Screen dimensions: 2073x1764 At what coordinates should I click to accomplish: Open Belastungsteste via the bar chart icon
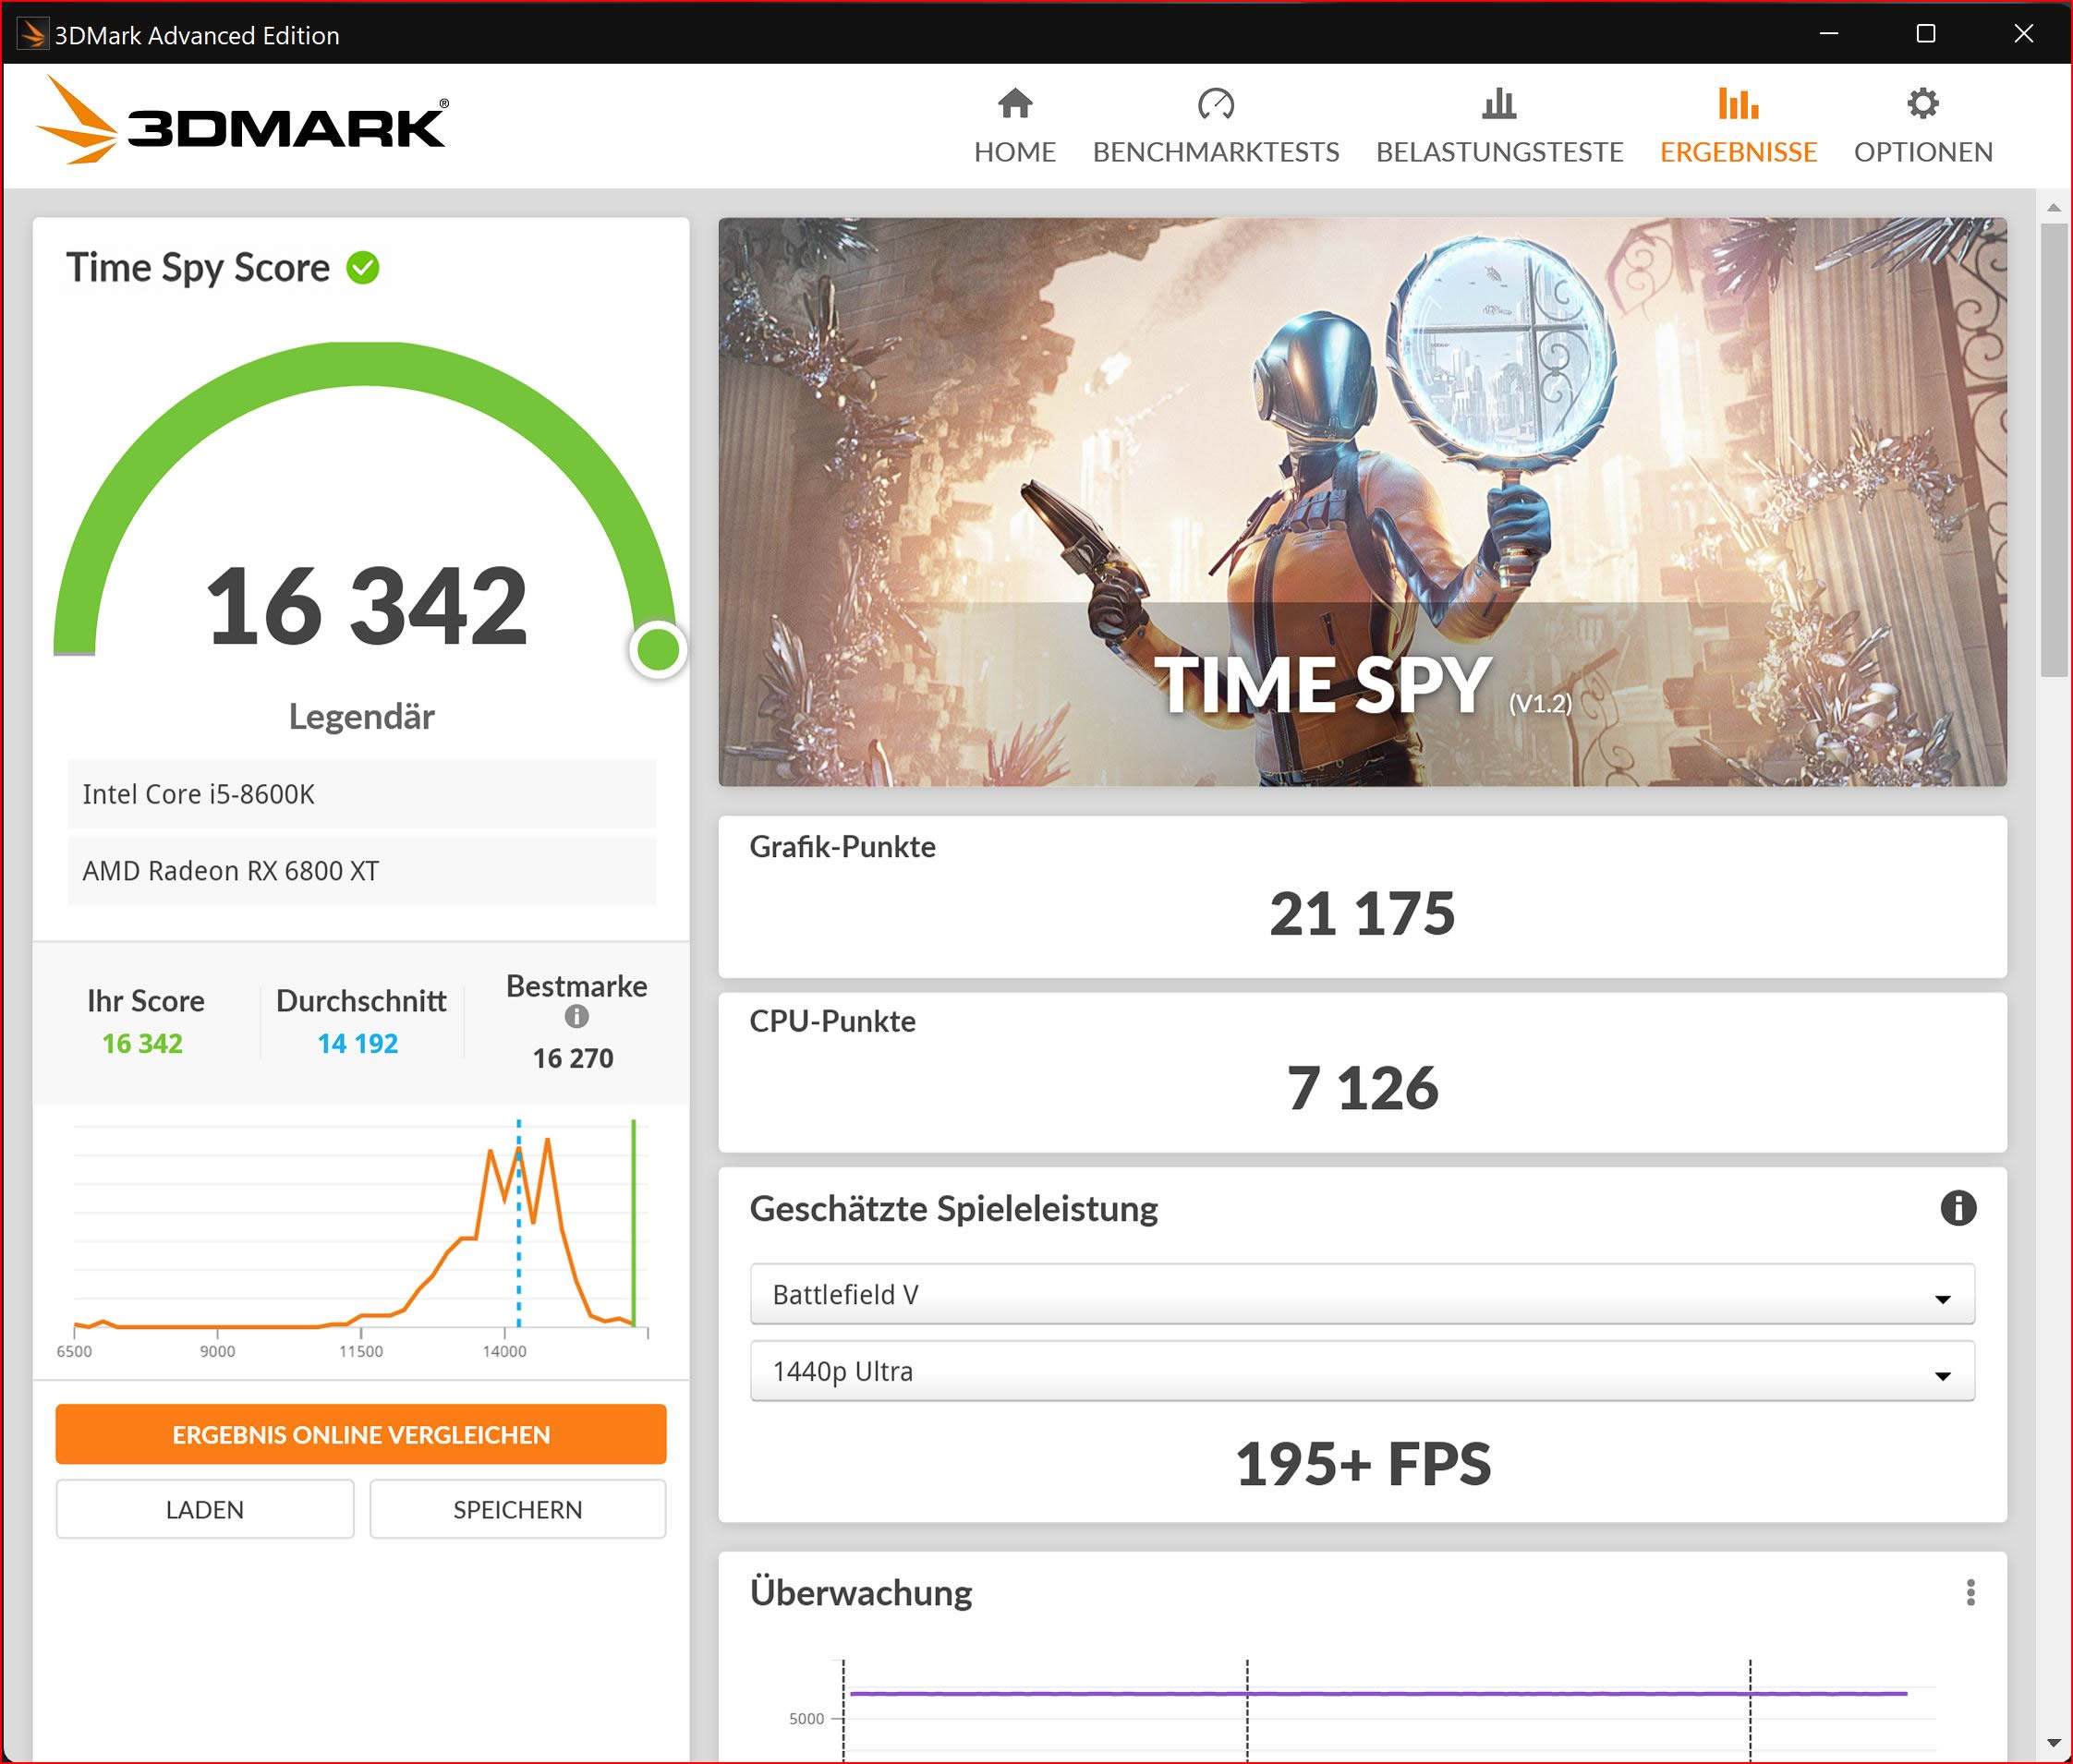click(x=1498, y=103)
